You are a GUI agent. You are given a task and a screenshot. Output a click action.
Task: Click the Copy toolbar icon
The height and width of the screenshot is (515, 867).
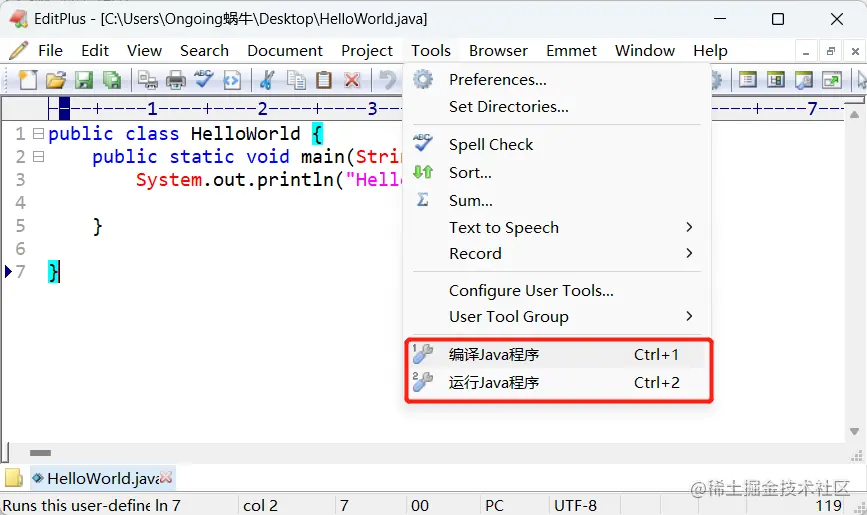click(x=296, y=80)
